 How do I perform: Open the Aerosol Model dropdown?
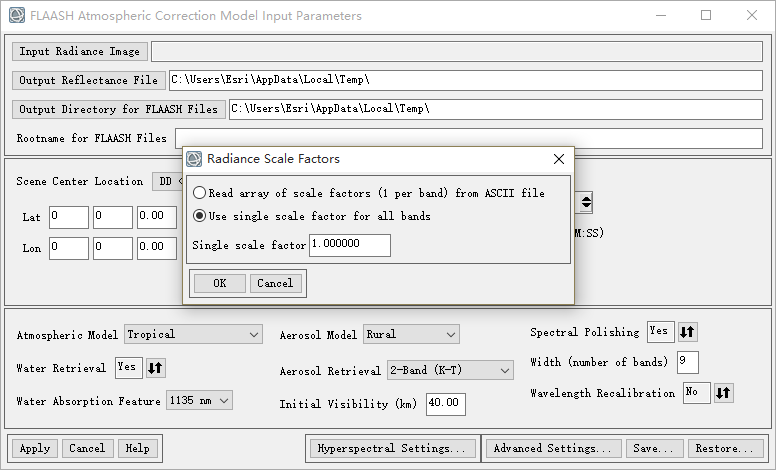(411, 334)
